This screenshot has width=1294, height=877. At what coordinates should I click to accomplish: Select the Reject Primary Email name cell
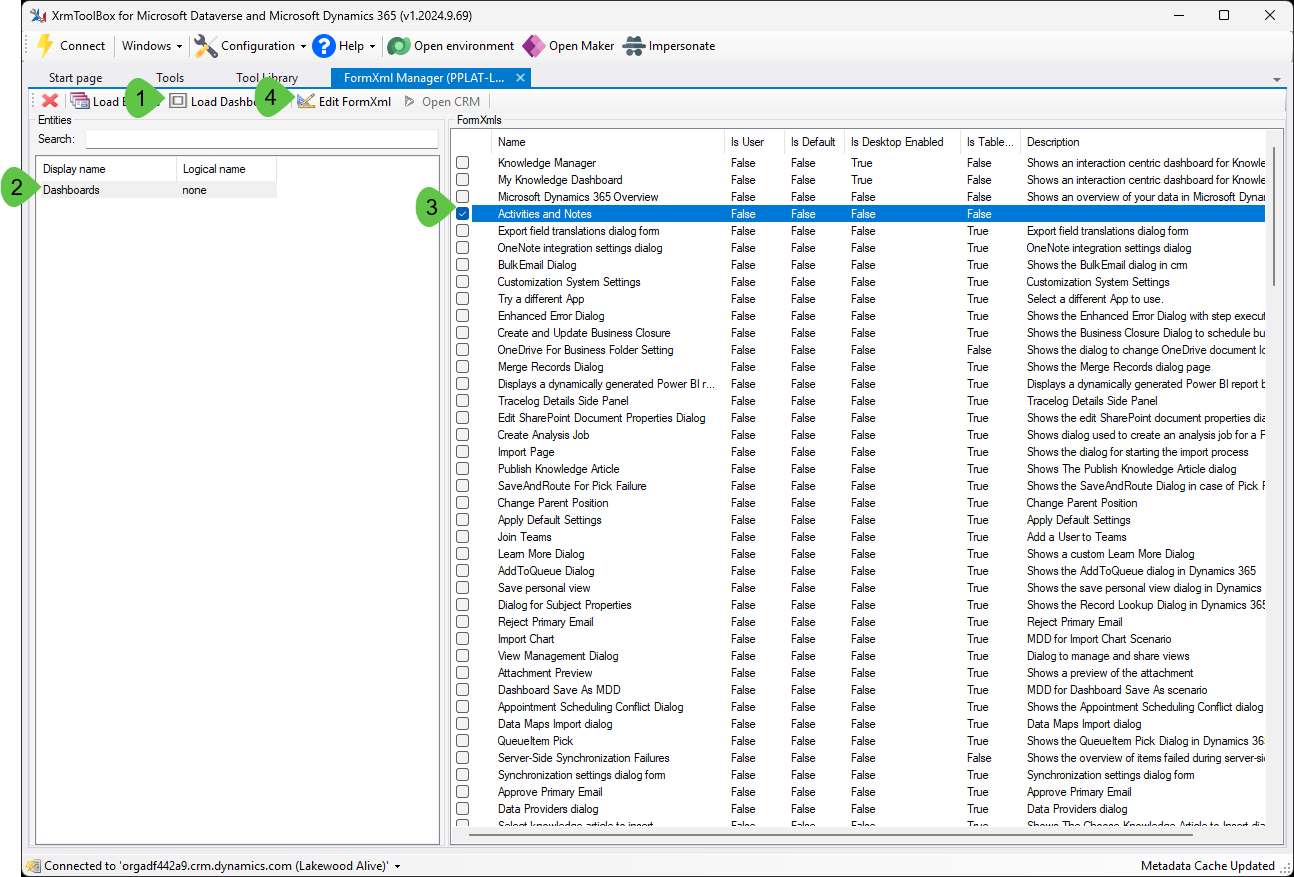coord(546,622)
